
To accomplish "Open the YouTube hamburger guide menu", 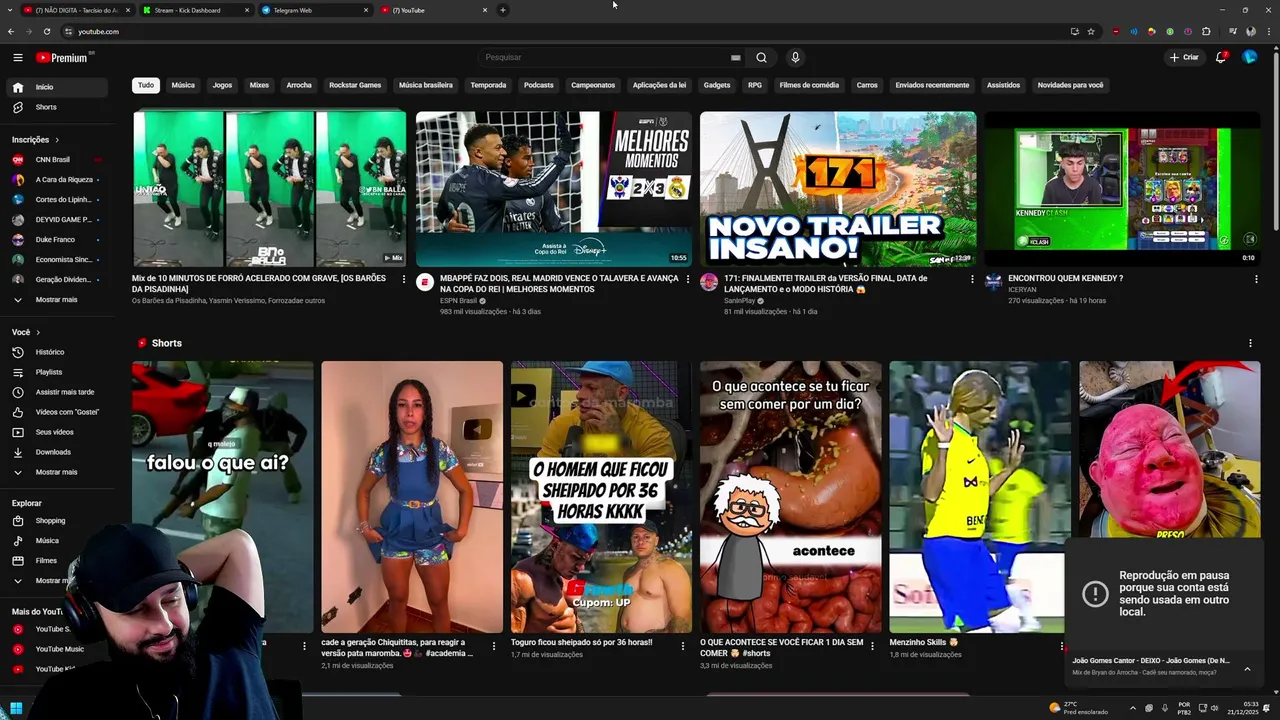I will point(17,57).
